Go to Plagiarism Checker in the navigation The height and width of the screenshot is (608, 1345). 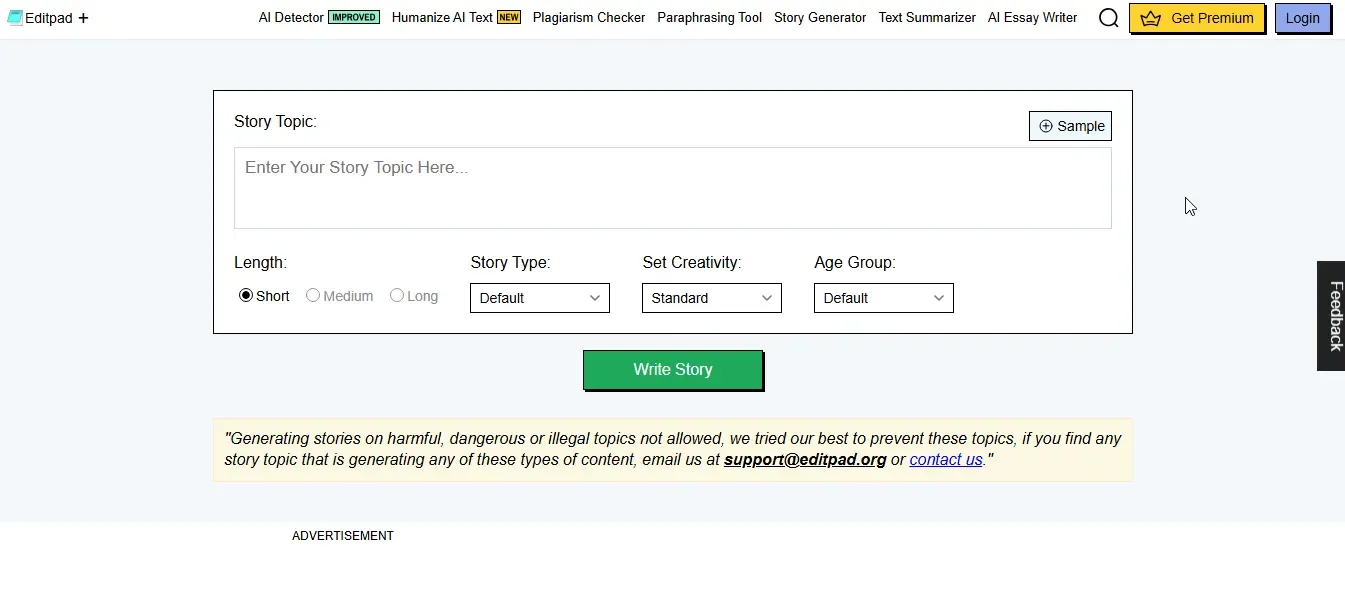[x=589, y=17]
